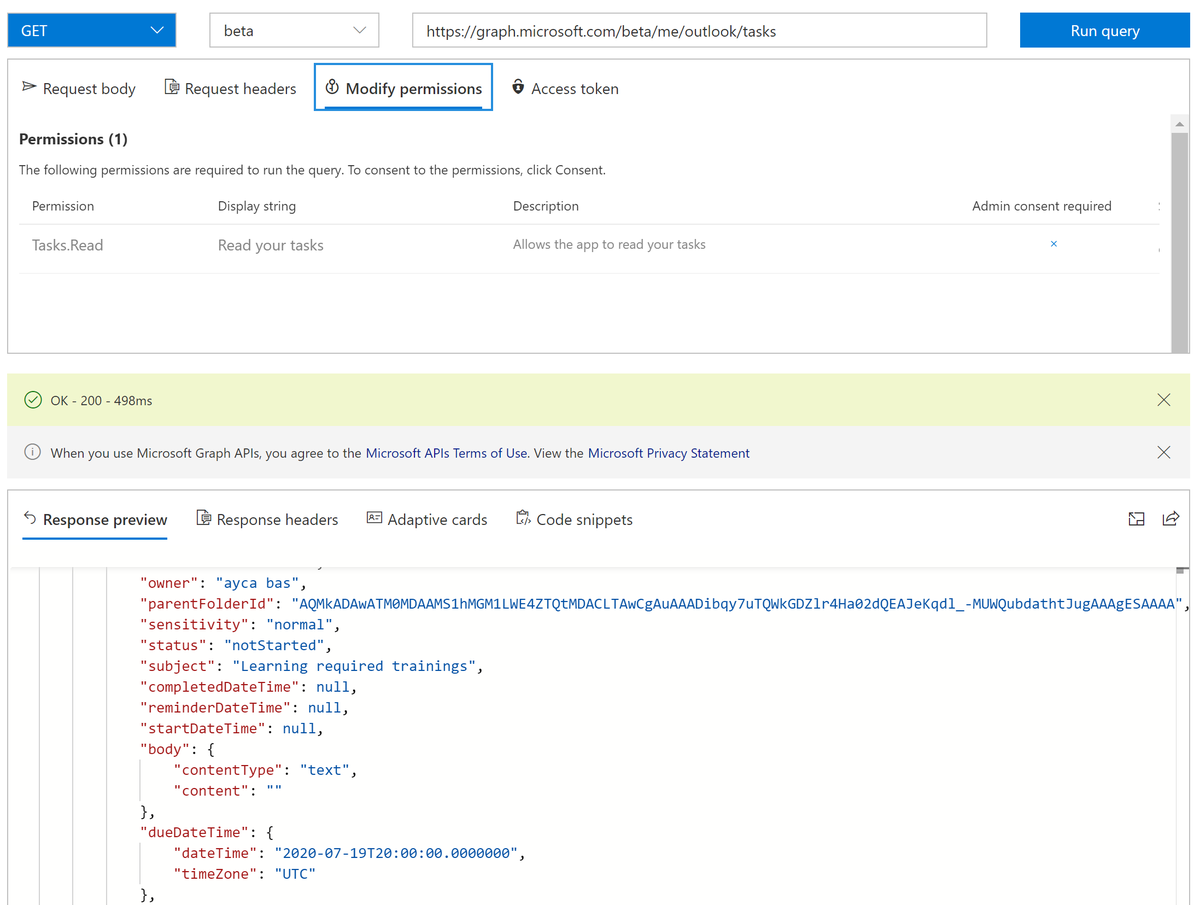Click 'Allows the app to read your tasks'
This screenshot has height=905, width=1200.
coord(609,244)
